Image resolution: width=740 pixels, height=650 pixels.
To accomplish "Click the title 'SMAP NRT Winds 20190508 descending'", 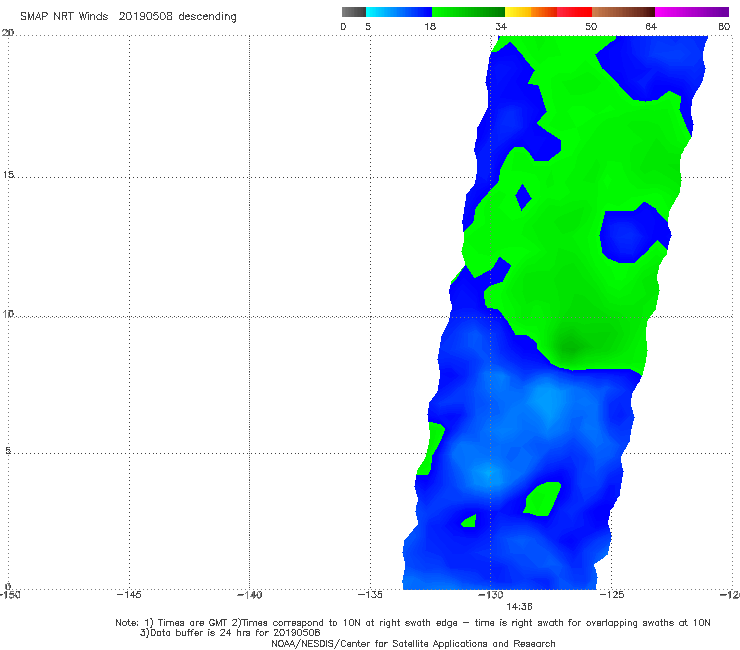I will pyautogui.click(x=128, y=17).
